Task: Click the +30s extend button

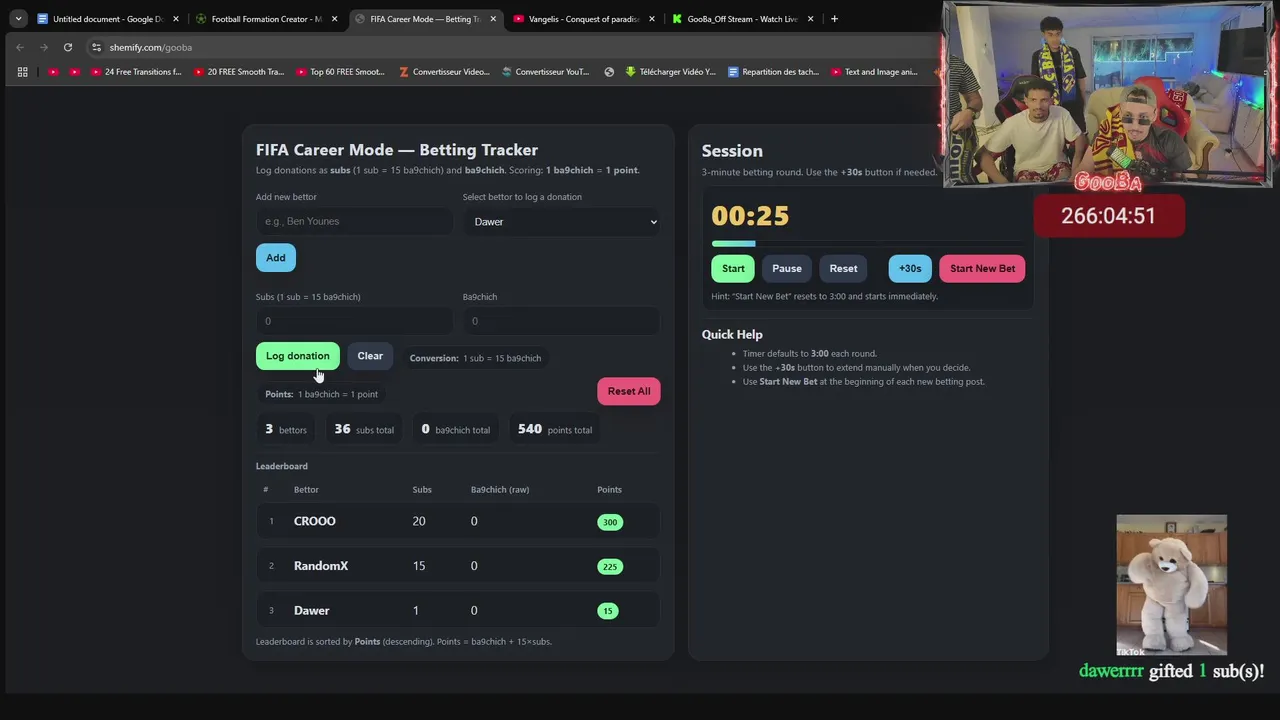Action: click(x=910, y=268)
